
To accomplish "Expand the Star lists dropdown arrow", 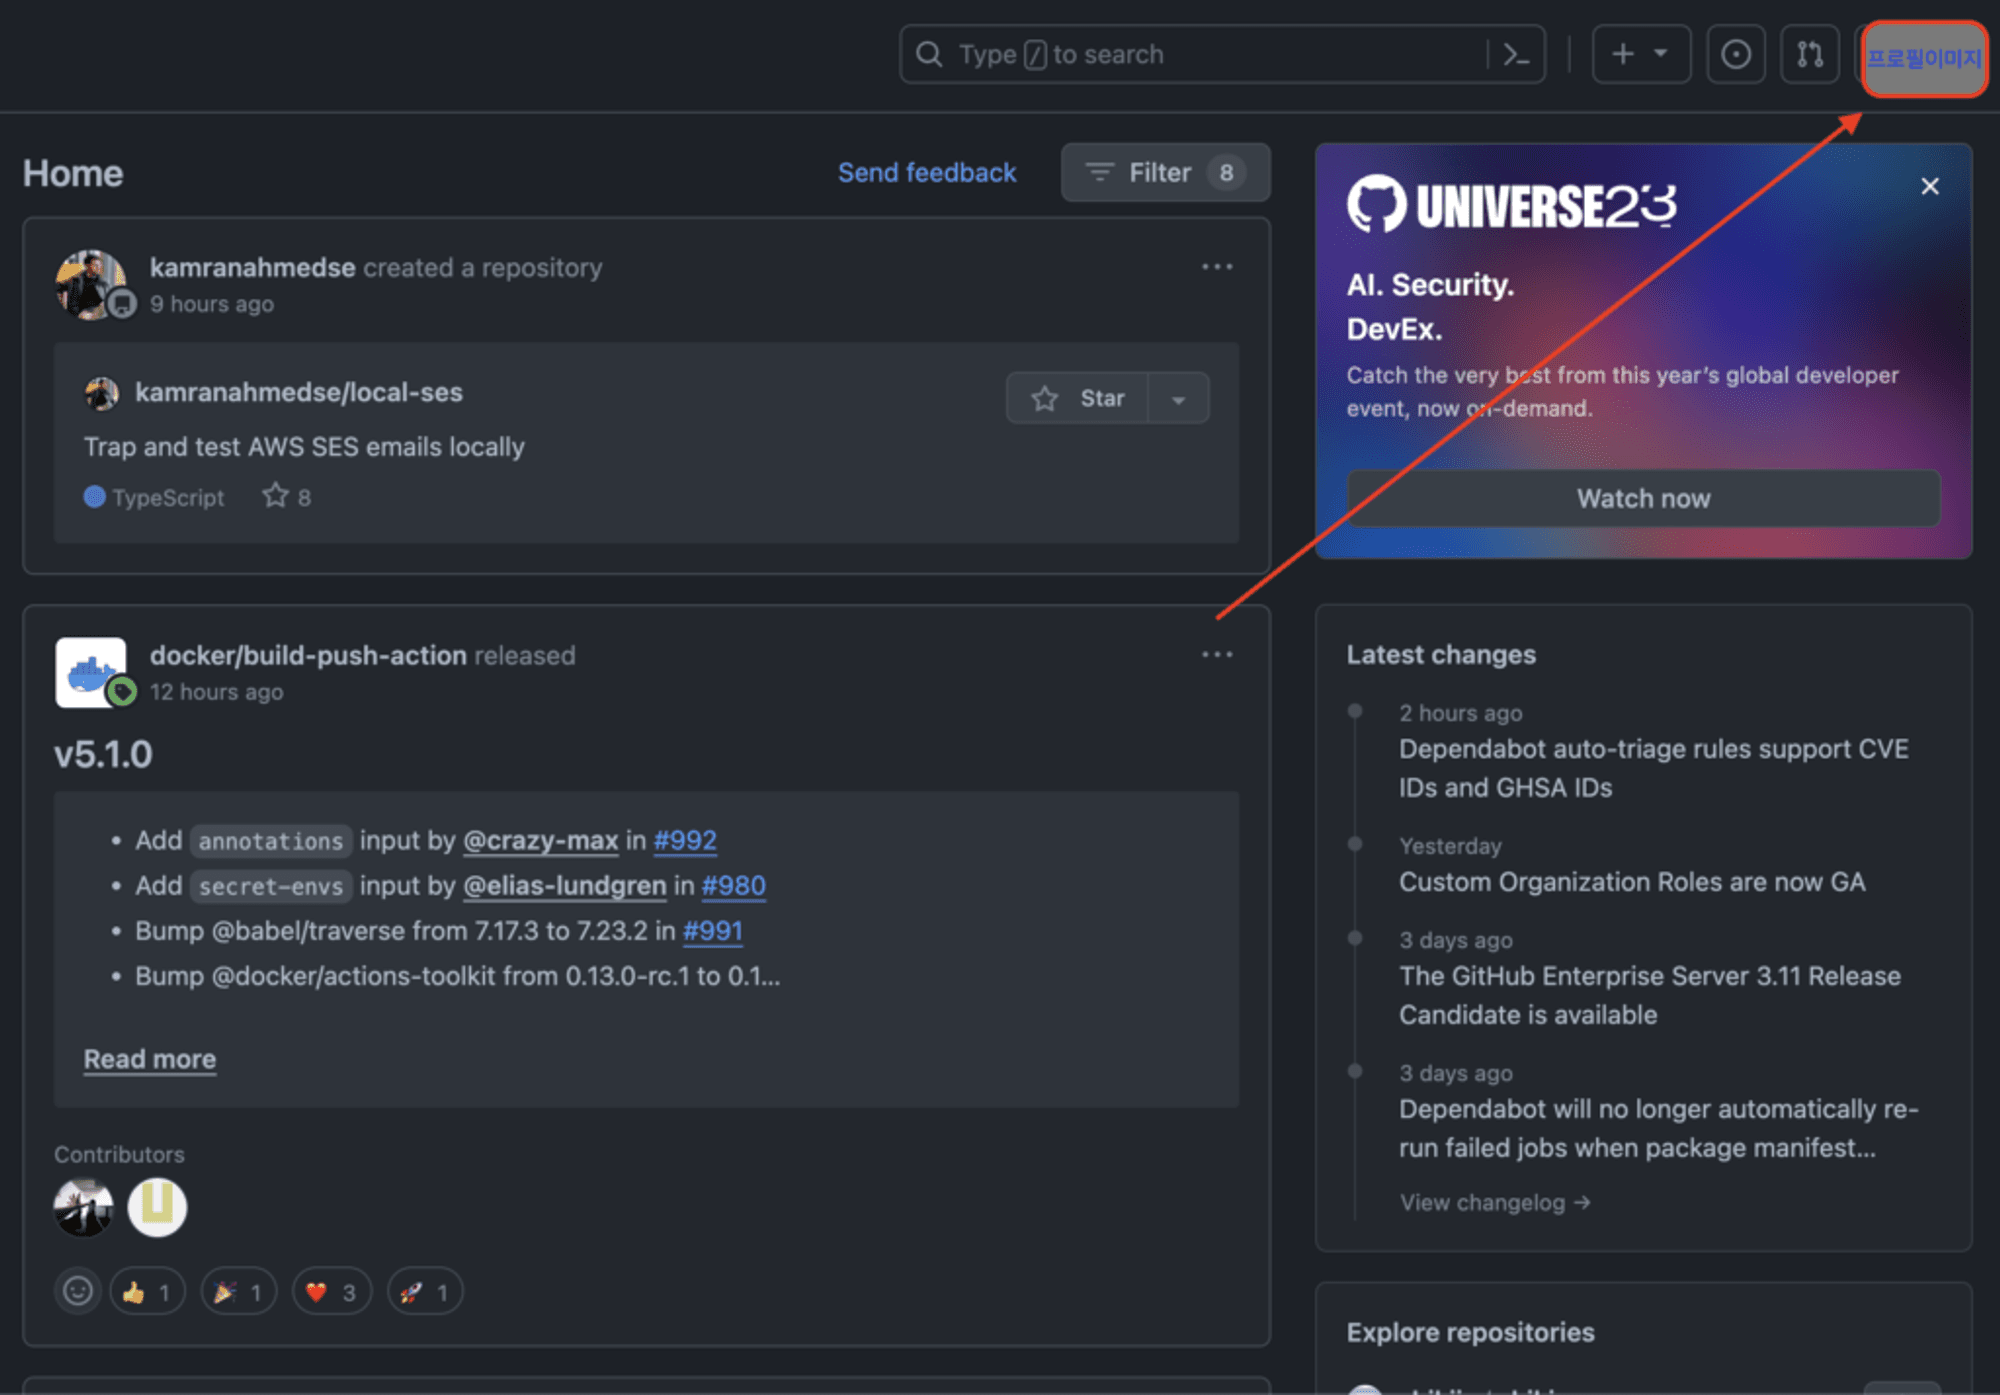I will (x=1179, y=398).
